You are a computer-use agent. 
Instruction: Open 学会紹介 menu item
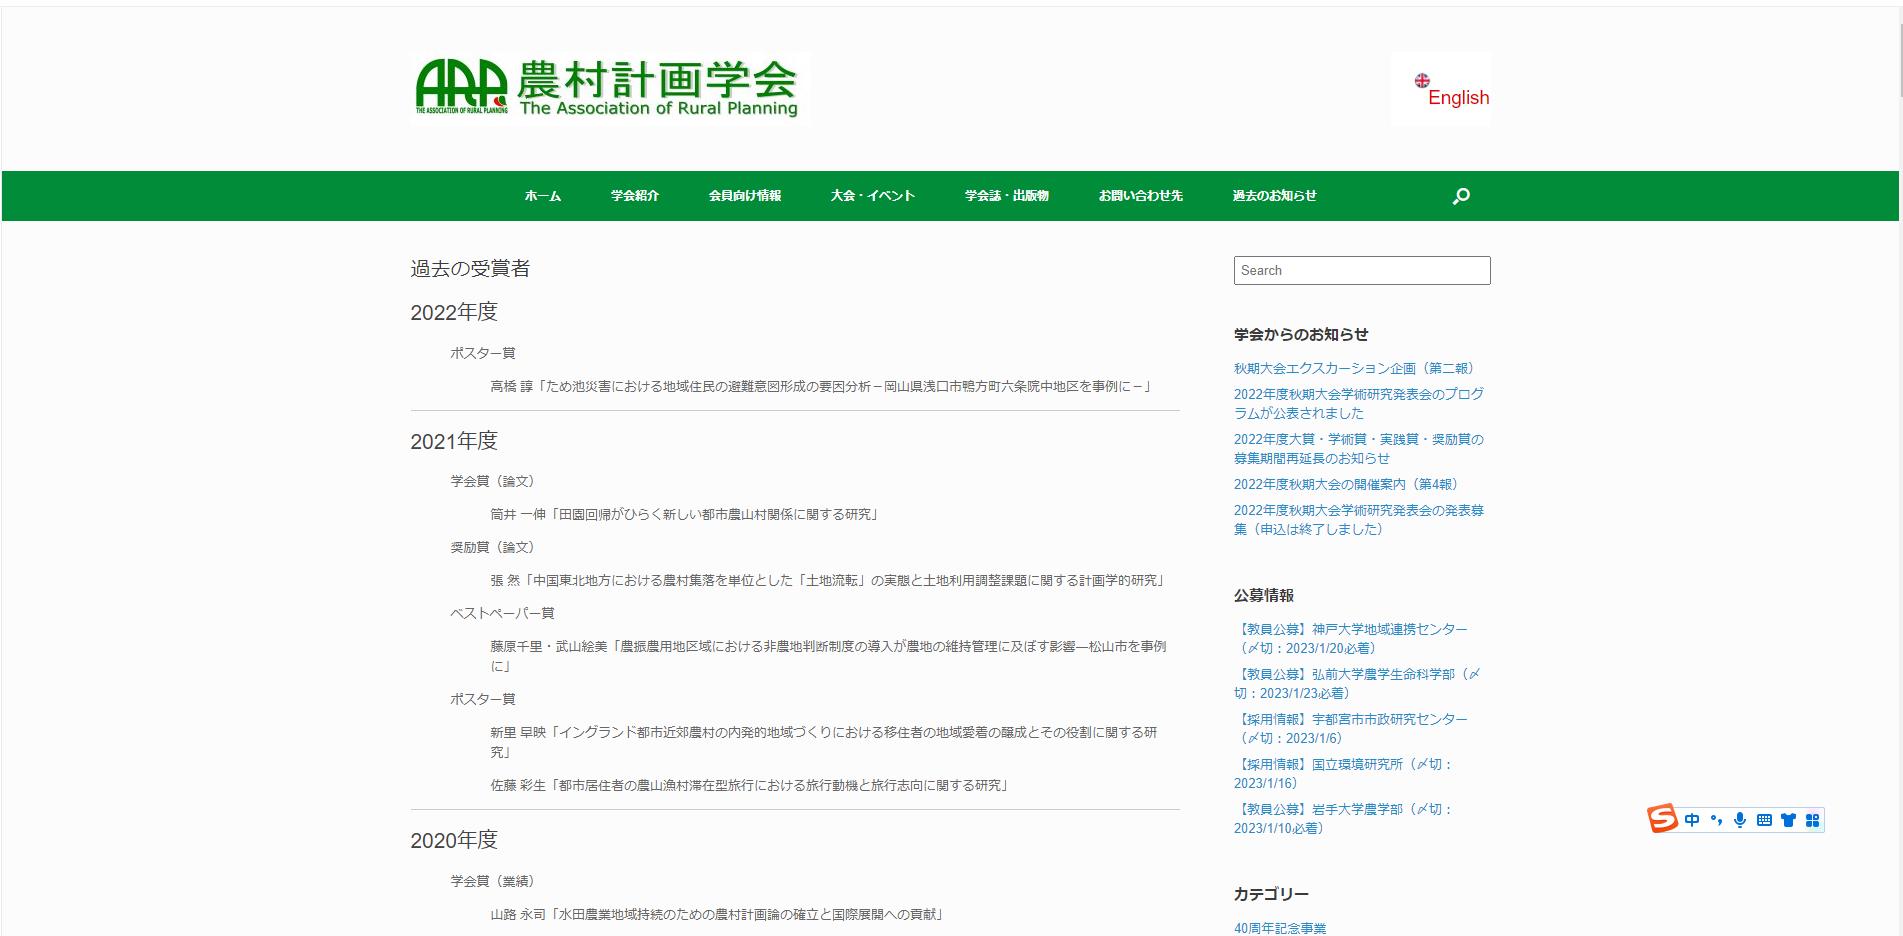click(635, 196)
